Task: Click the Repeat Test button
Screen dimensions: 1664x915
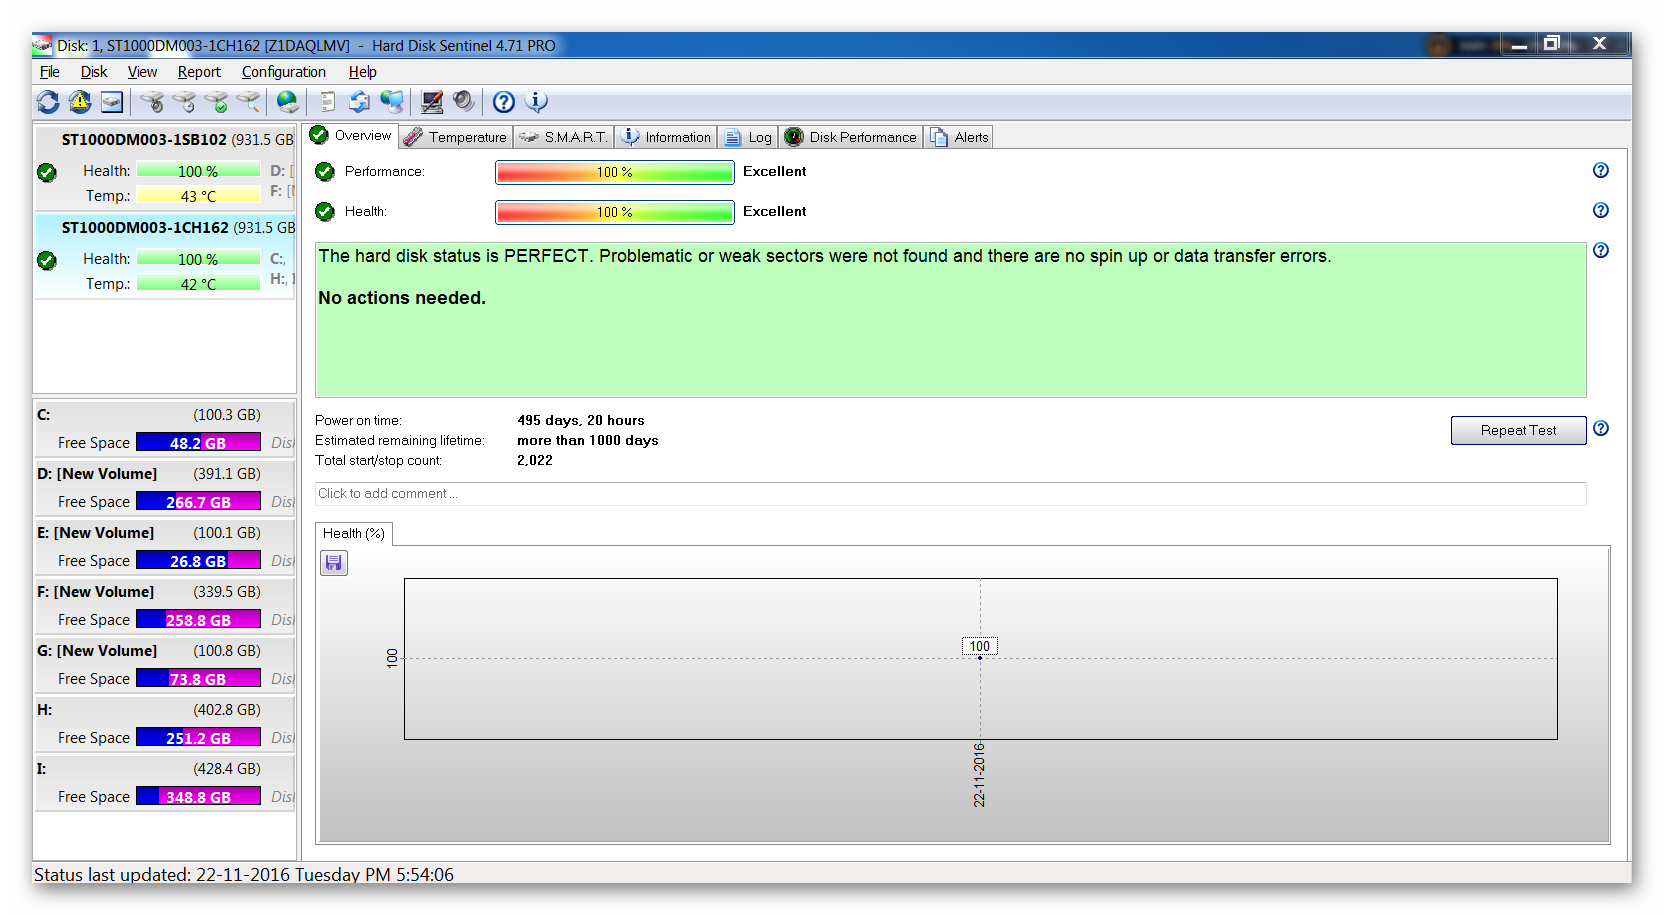Action: (x=1518, y=430)
